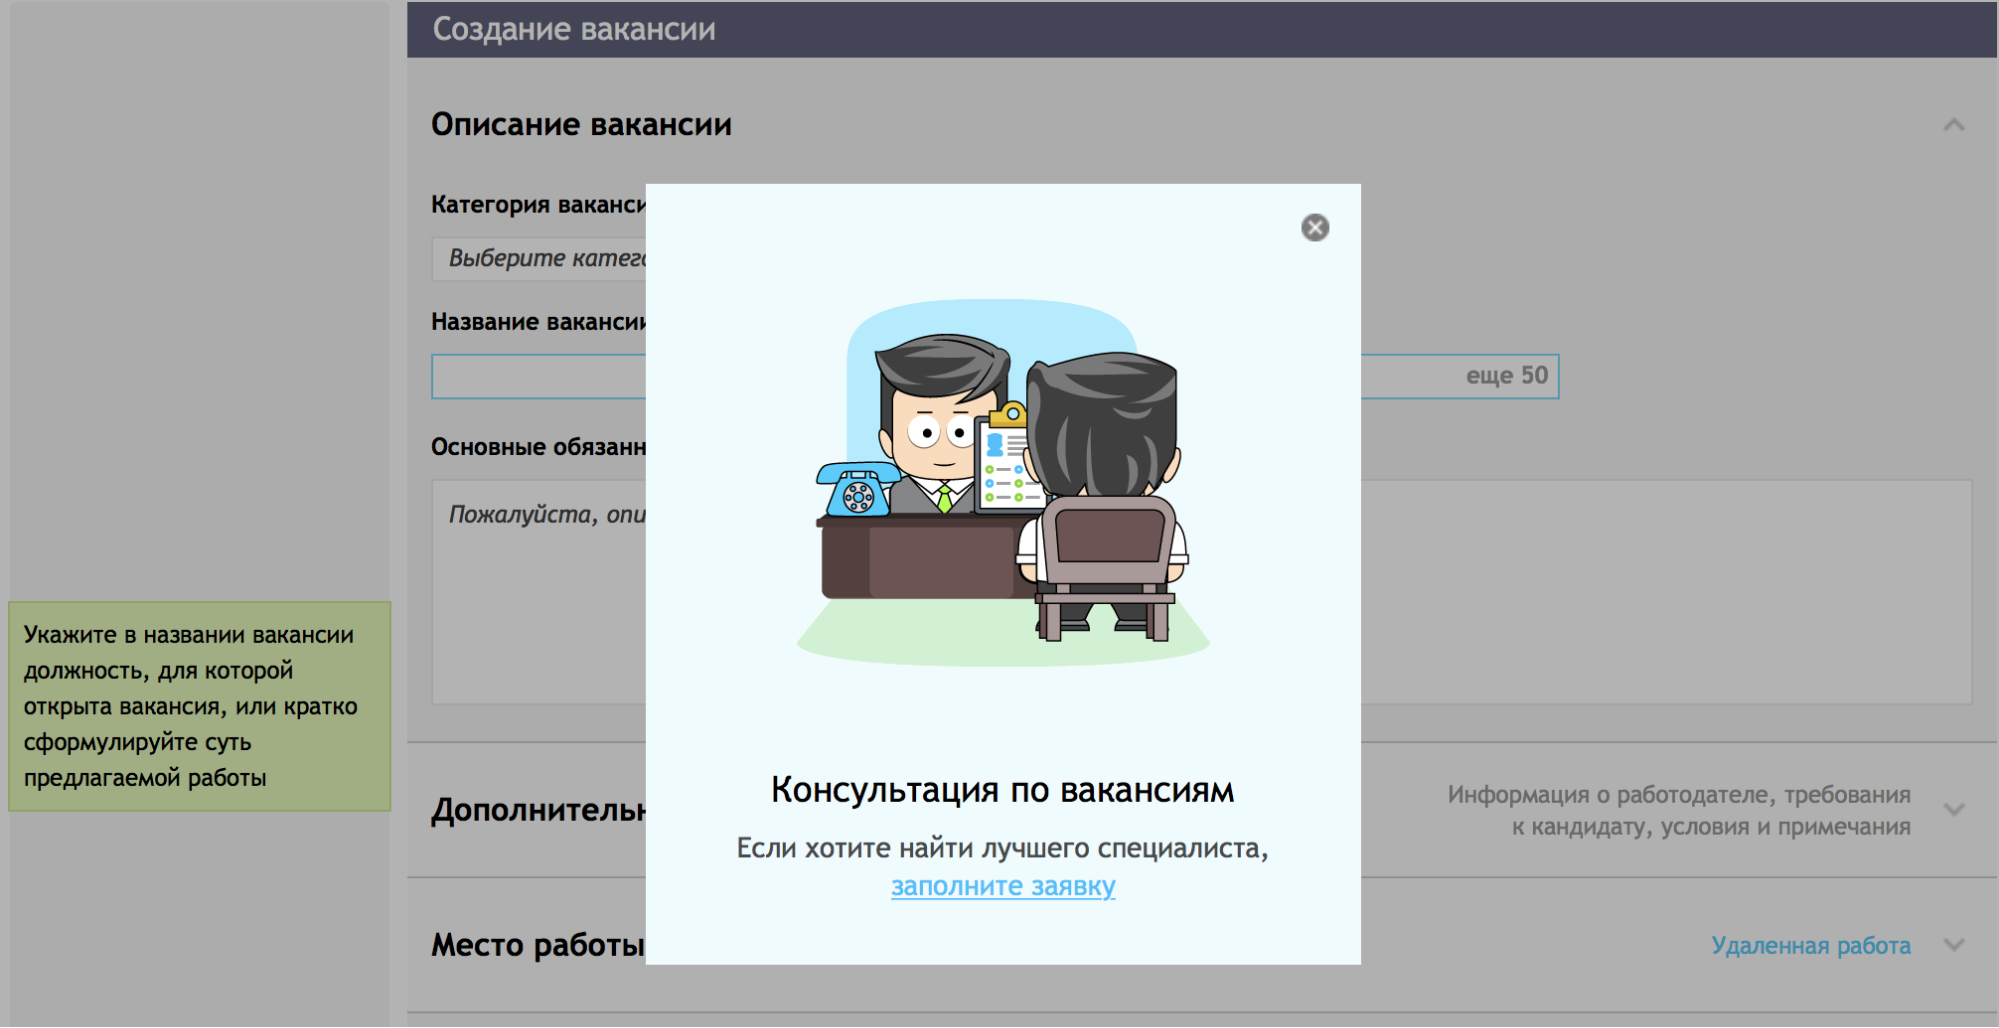
Task: Click the green vacancy title hint box
Action: 199,706
